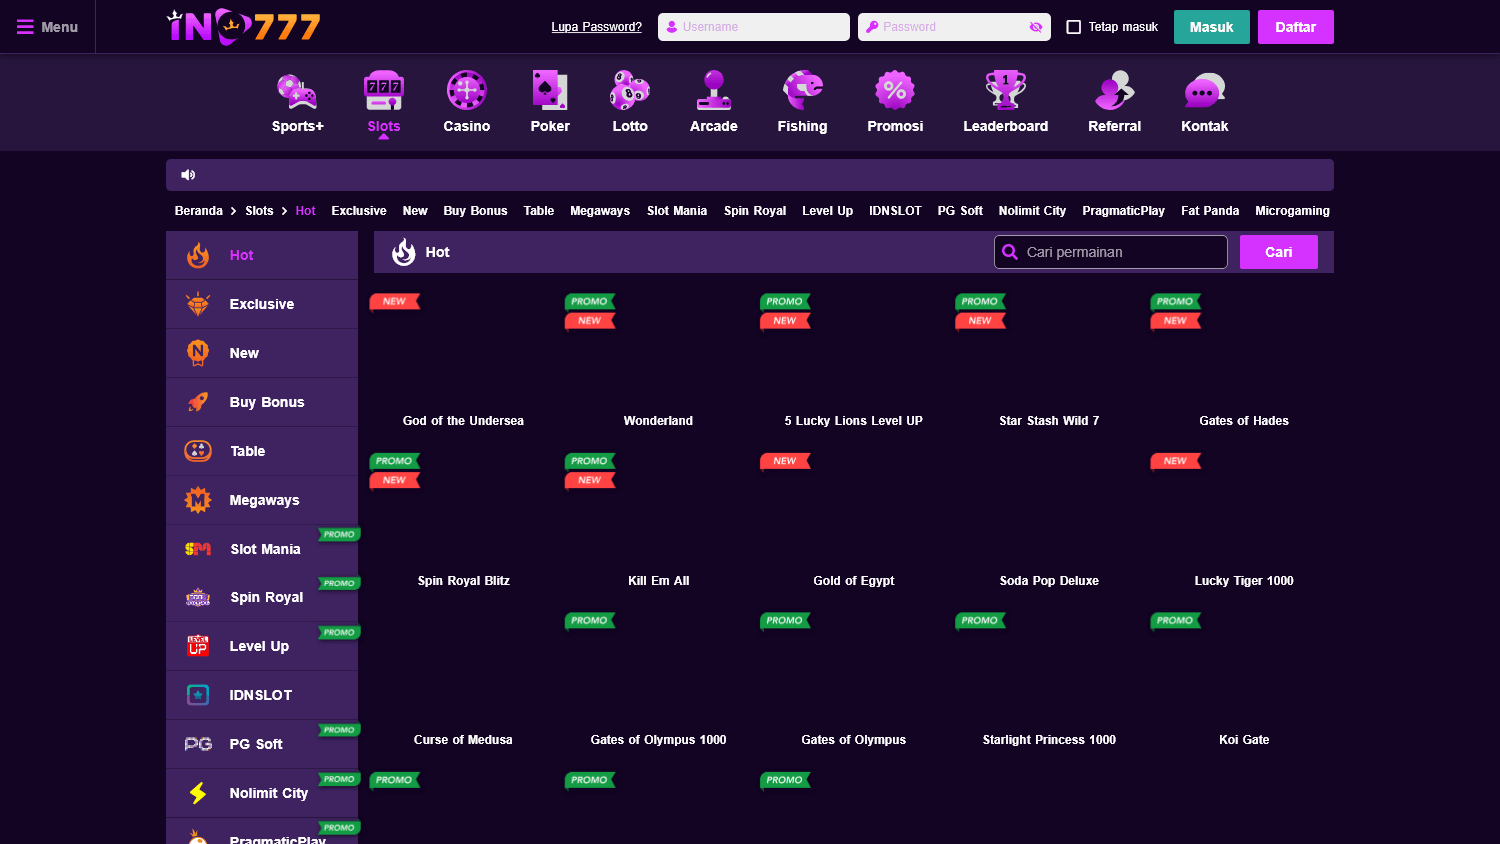Open the Fishing fish icon
1500x844 pixels.
(x=802, y=91)
